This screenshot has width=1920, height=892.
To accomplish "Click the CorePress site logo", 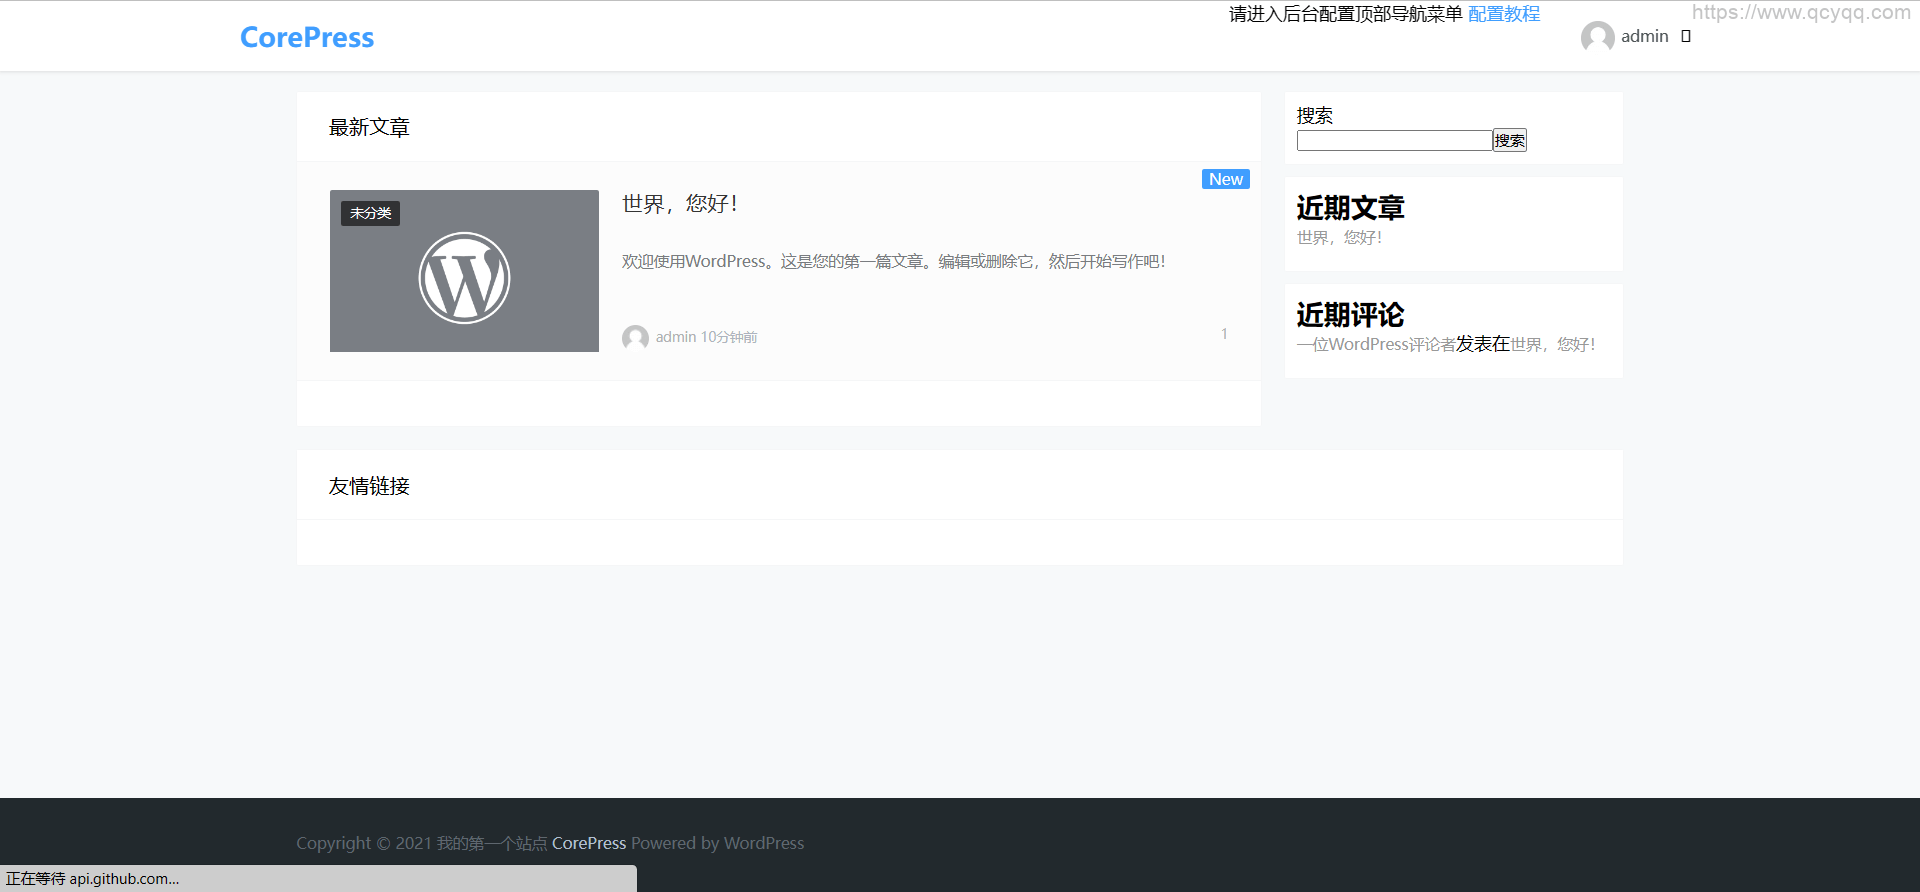I will click(307, 38).
